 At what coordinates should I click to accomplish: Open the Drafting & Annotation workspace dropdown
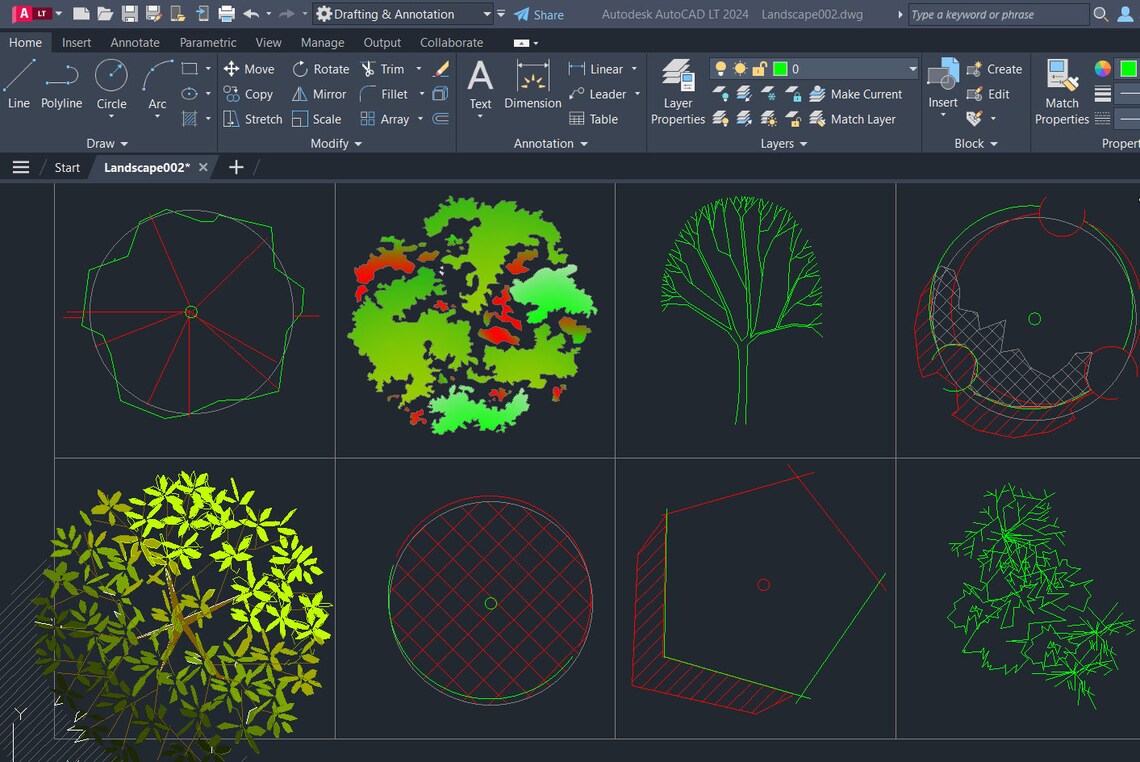487,14
